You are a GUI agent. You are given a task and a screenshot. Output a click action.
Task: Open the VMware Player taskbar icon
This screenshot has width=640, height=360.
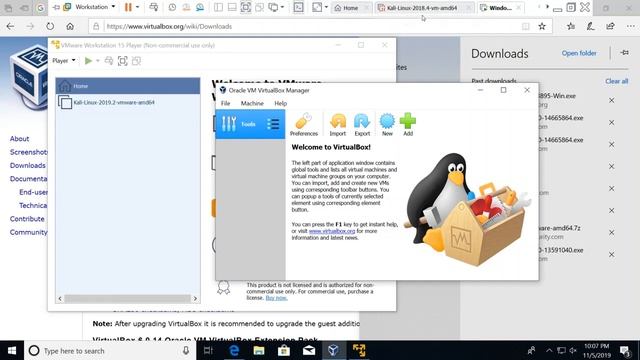(x=359, y=351)
